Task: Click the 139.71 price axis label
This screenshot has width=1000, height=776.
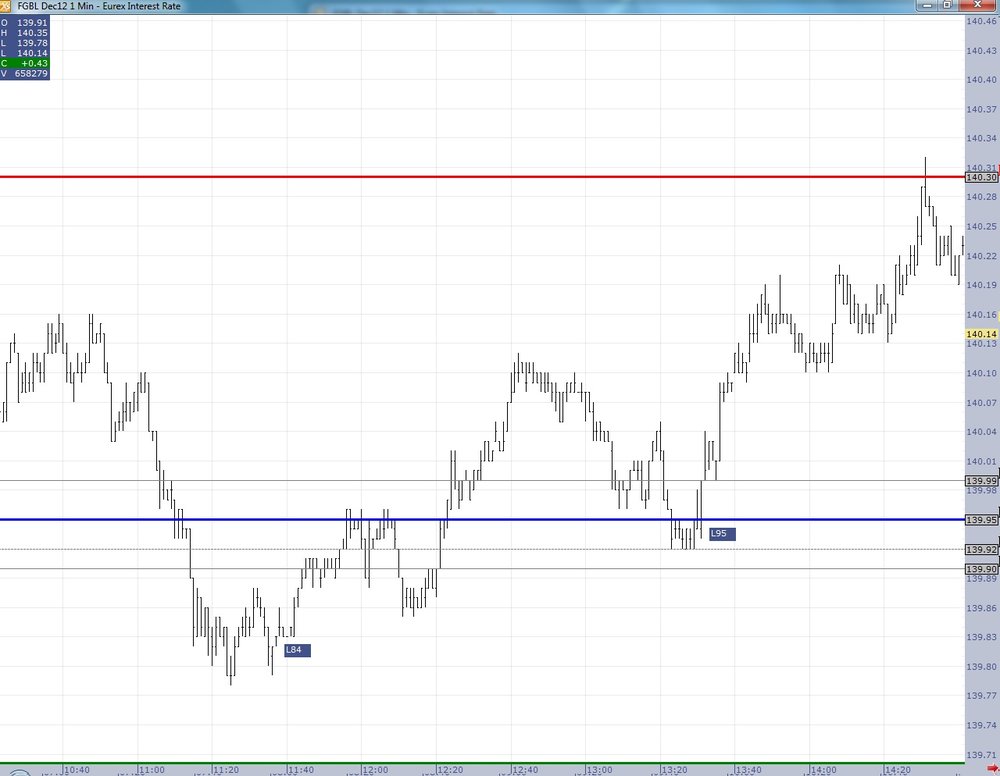Action: [x=982, y=754]
